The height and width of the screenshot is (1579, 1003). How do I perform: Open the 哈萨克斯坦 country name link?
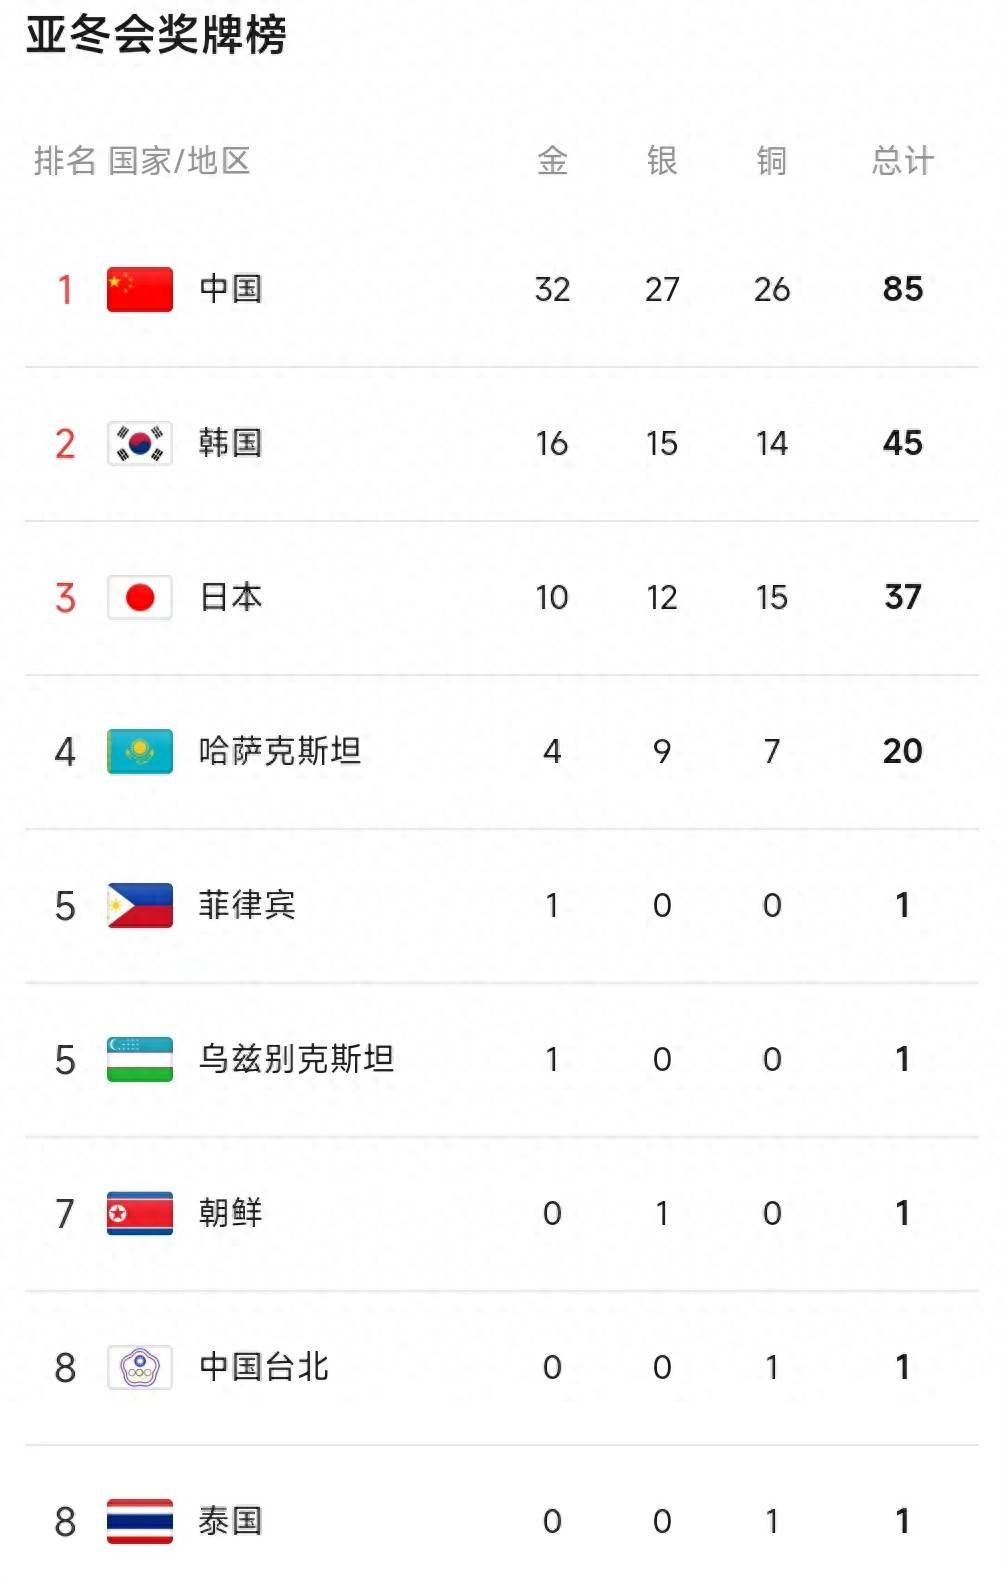[x=280, y=751]
